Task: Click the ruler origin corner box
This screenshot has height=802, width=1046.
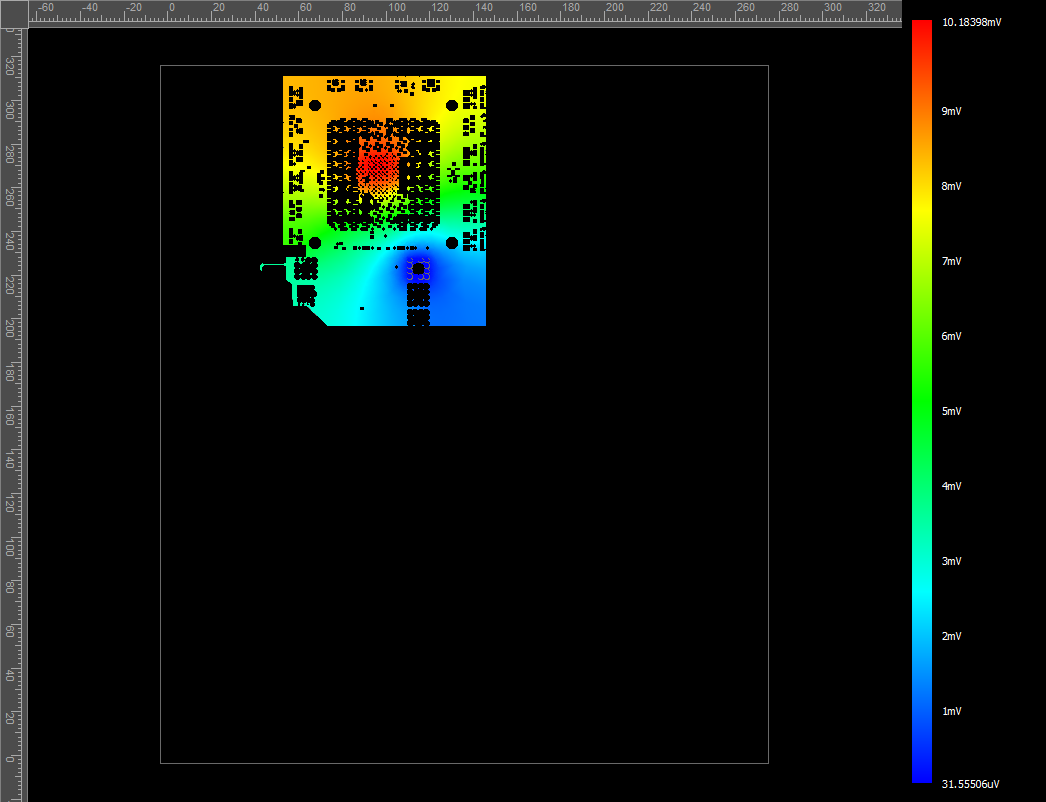Action: point(14,14)
